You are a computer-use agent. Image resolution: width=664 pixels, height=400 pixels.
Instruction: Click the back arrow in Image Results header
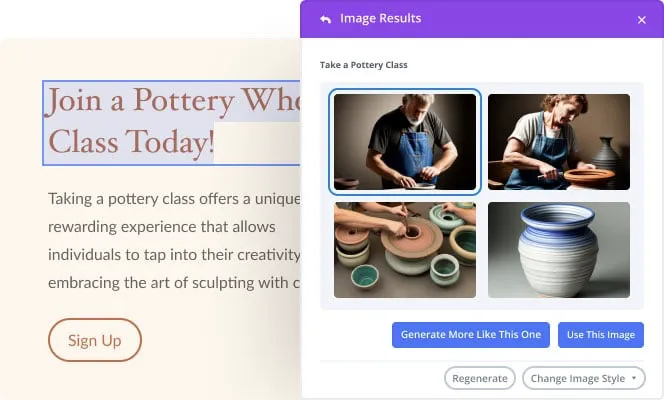click(x=325, y=19)
